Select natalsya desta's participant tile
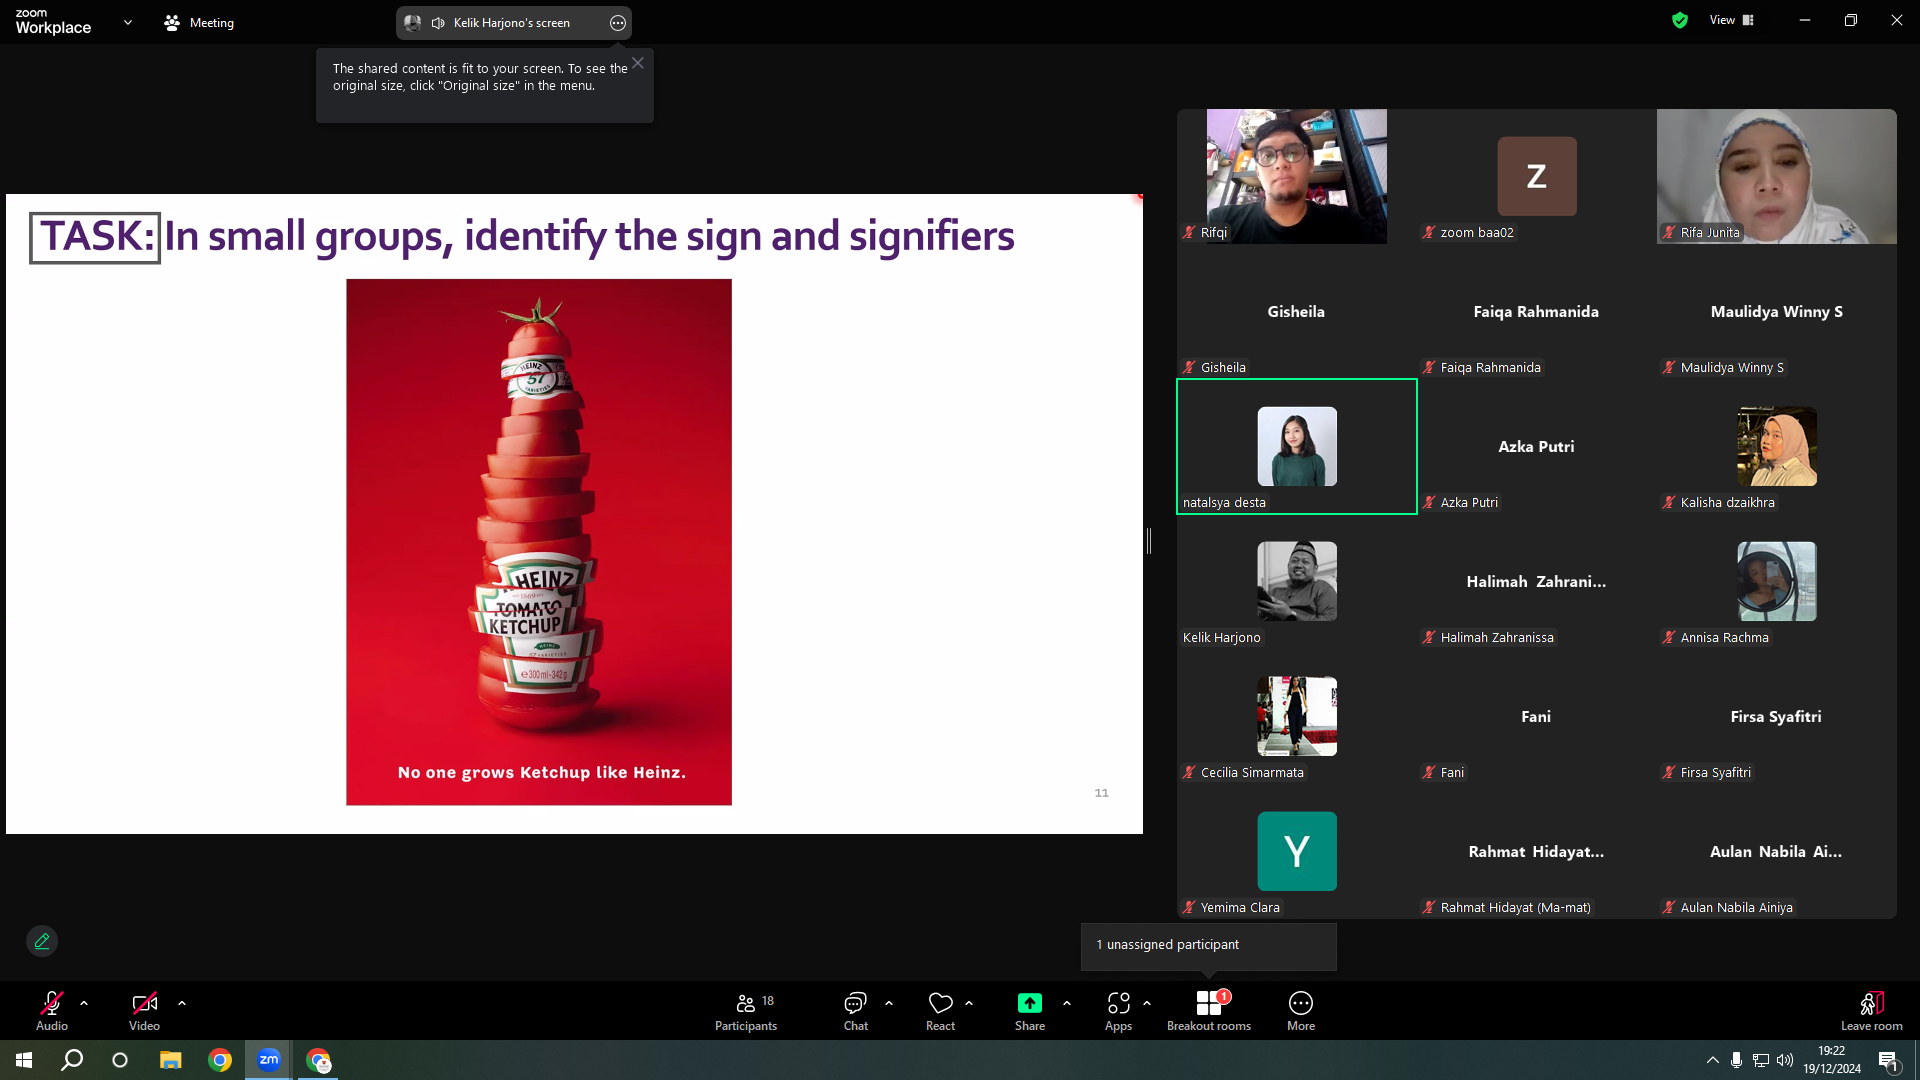Image resolution: width=1920 pixels, height=1080 pixels. (x=1297, y=446)
